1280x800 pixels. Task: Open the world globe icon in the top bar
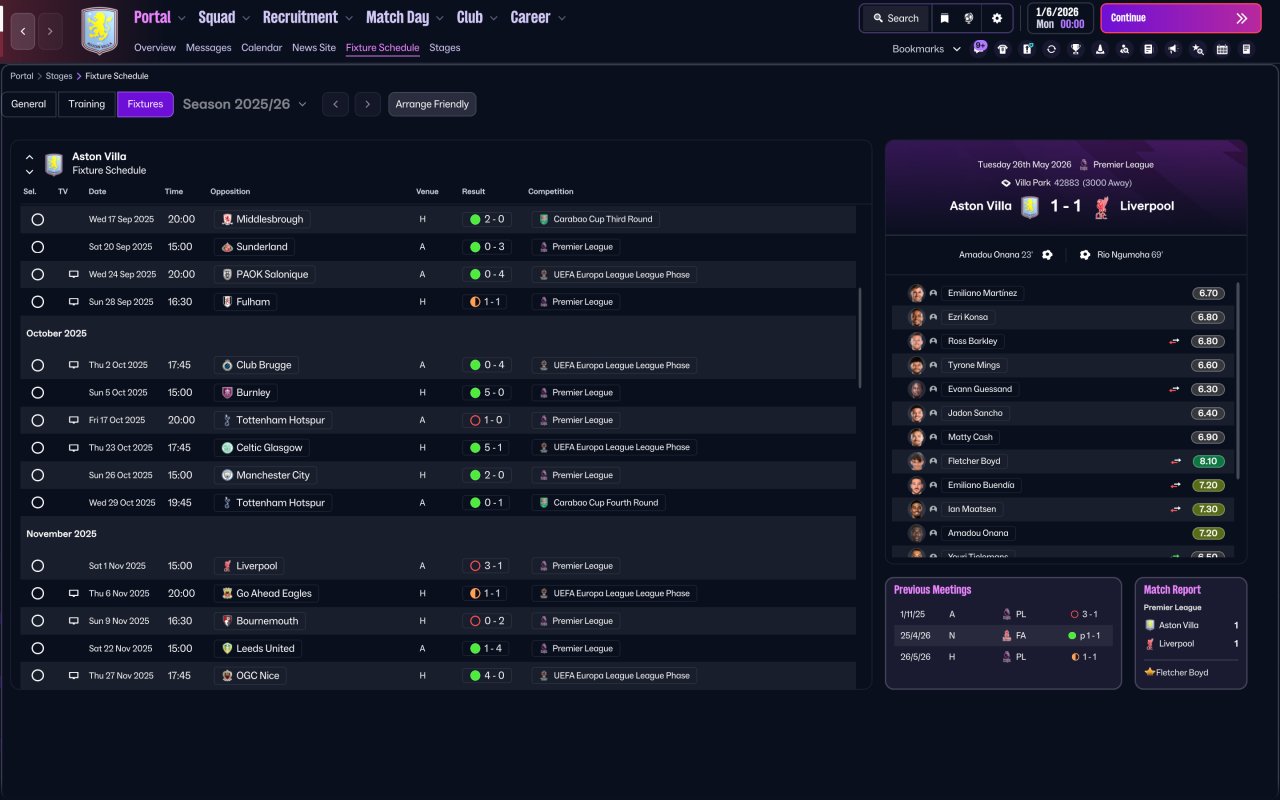coord(969,18)
